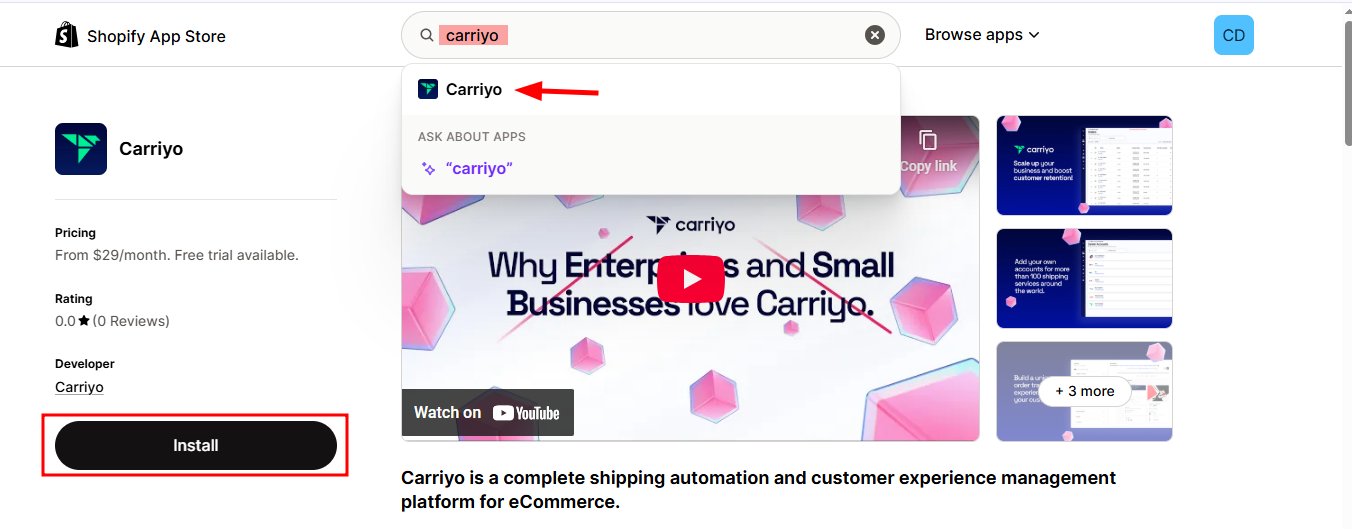Play the YouTube video
The height and width of the screenshot is (529, 1352).
click(691, 279)
